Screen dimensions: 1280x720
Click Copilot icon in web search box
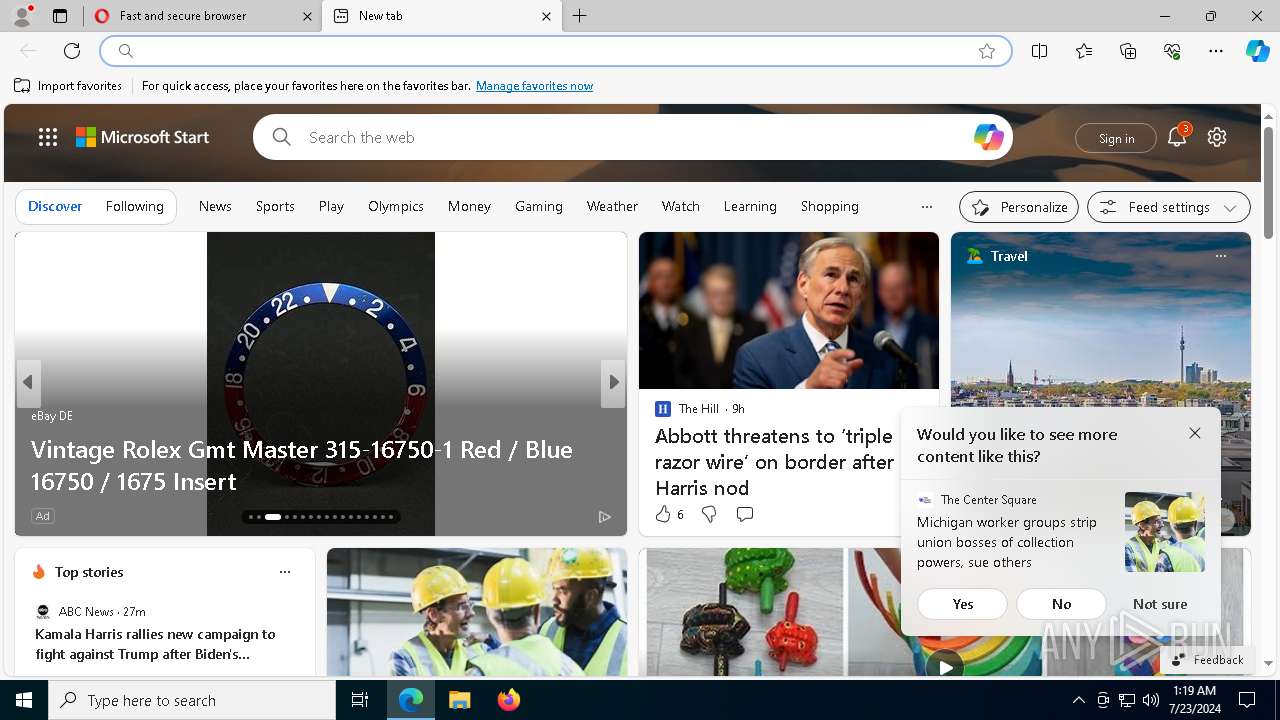[988, 137]
